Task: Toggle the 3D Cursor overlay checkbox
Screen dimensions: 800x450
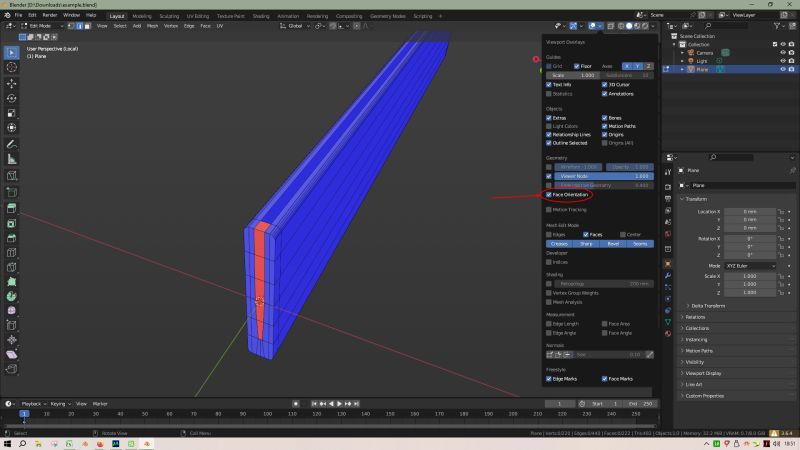Action: tap(605, 85)
